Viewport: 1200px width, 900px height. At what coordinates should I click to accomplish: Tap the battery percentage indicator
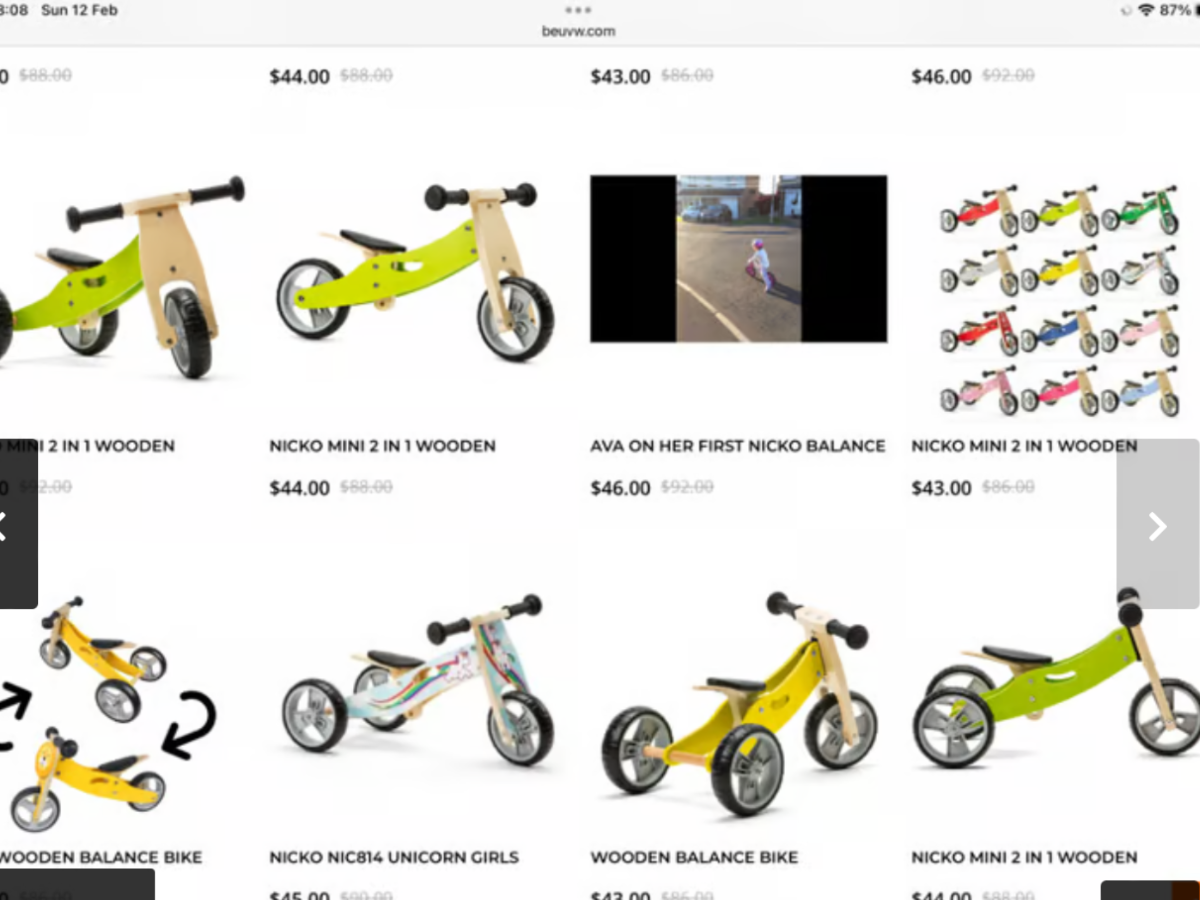coord(1176,10)
